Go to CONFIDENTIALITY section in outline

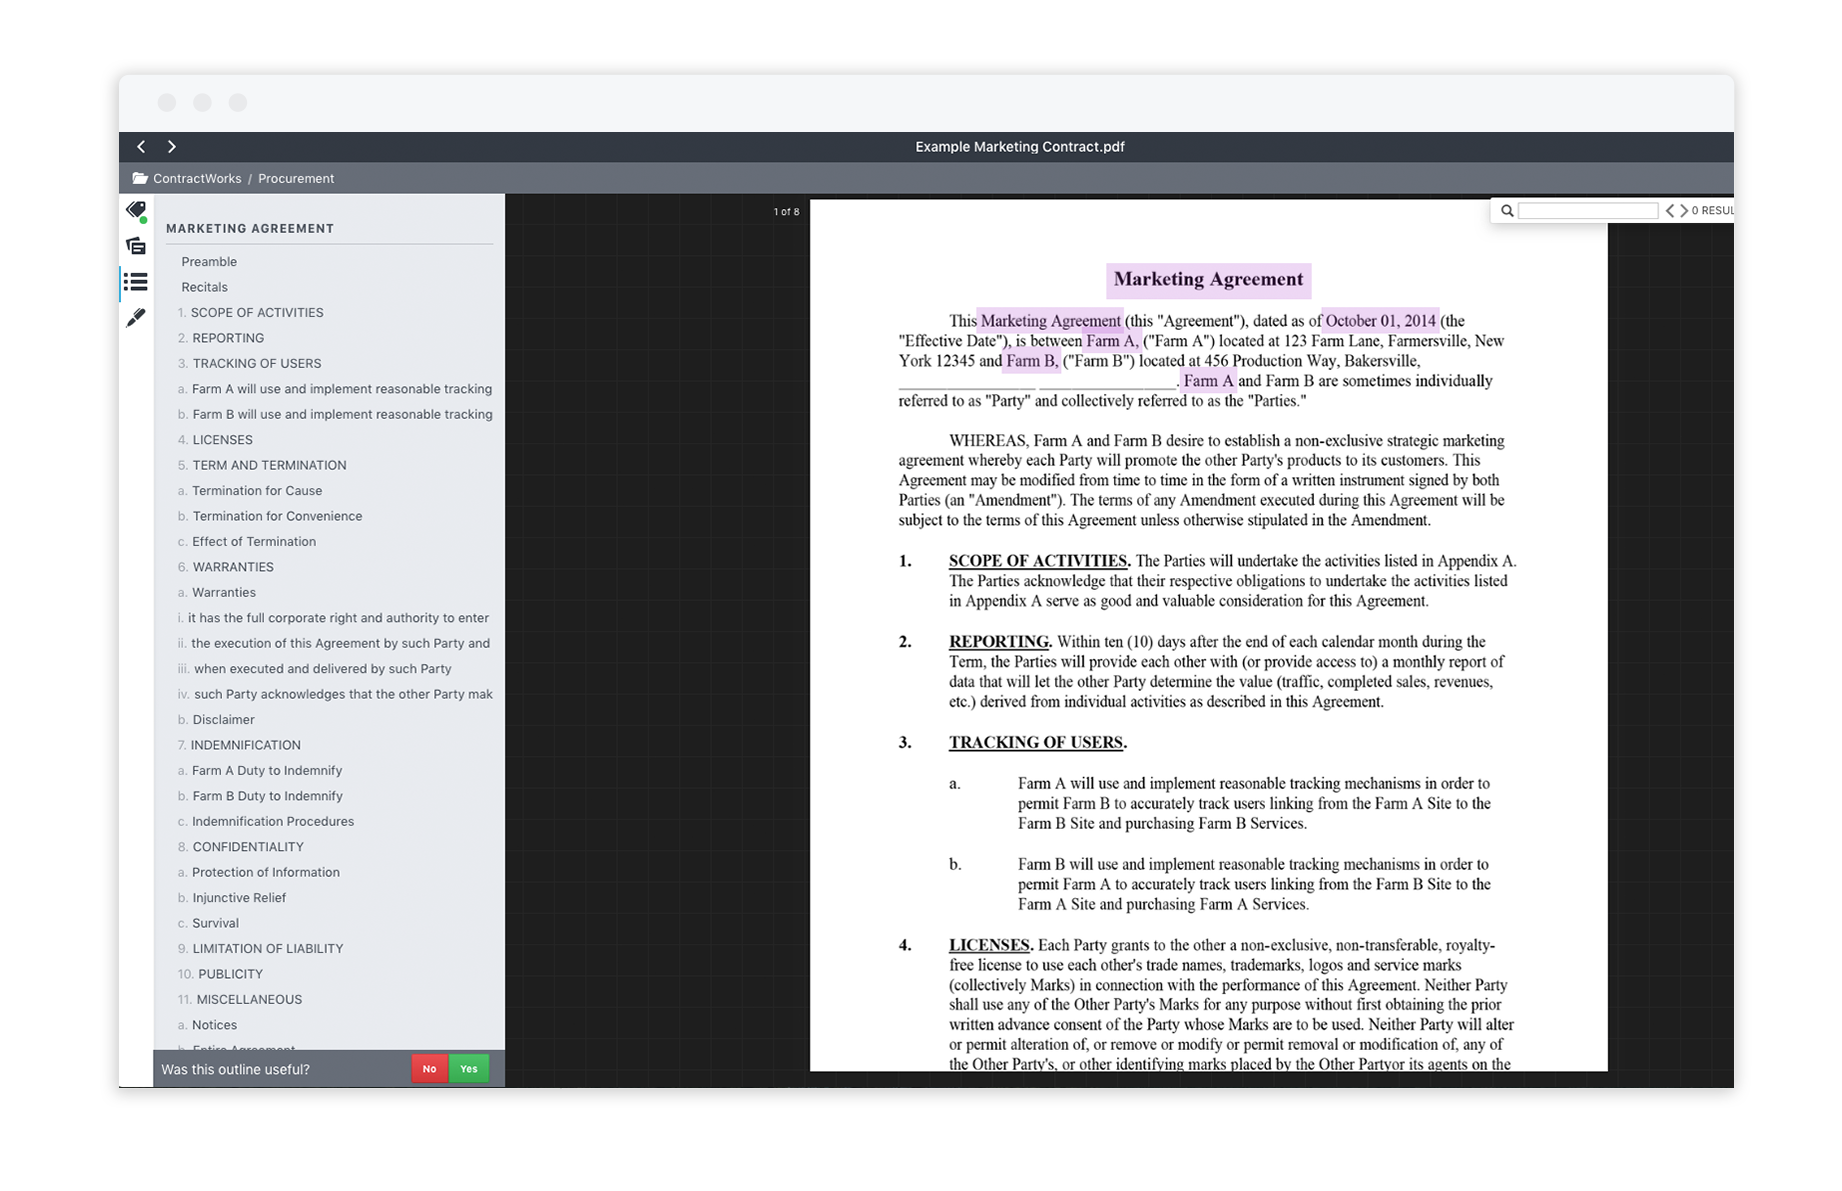pos(248,847)
